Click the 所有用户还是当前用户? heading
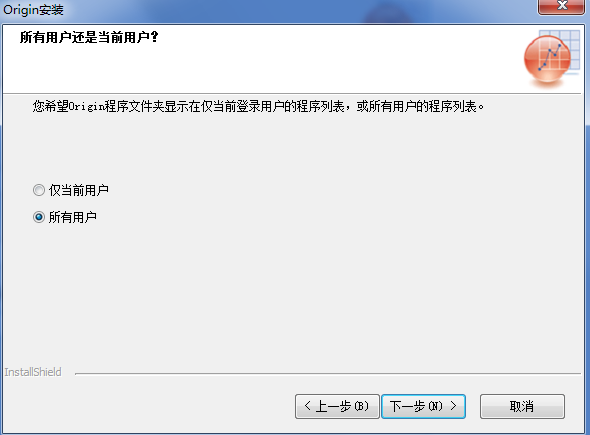The height and width of the screenshot is (435, 590). (x=89, y=37)
